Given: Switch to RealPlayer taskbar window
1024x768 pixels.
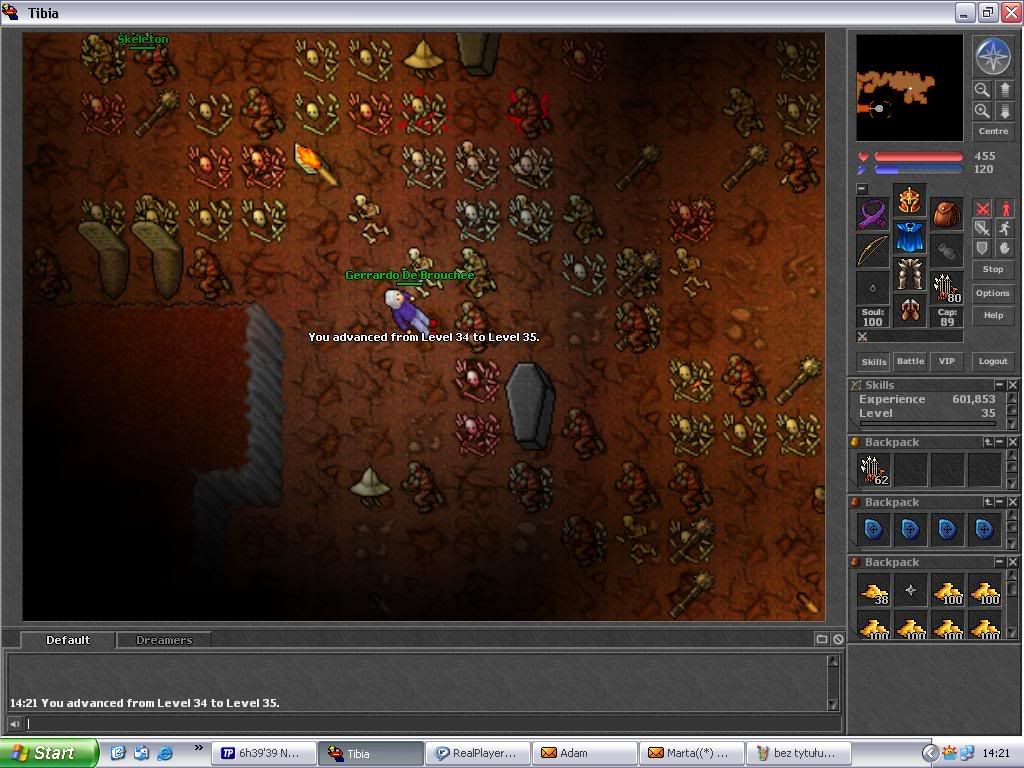Looking at the screenshot, I should point(478,753).
